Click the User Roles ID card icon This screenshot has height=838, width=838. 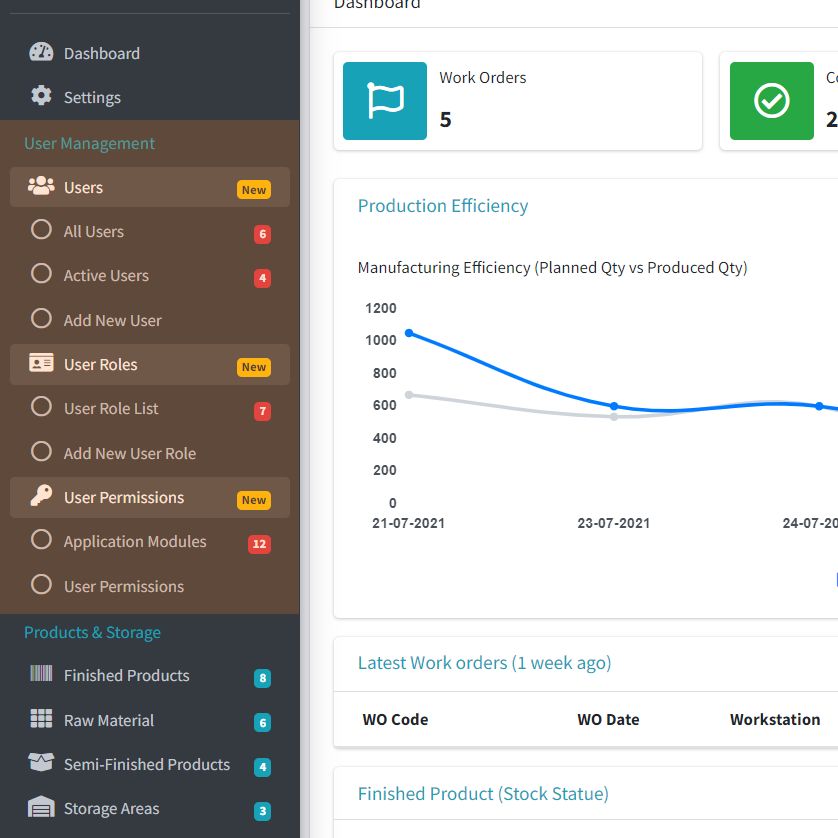(x=41, y=363)
